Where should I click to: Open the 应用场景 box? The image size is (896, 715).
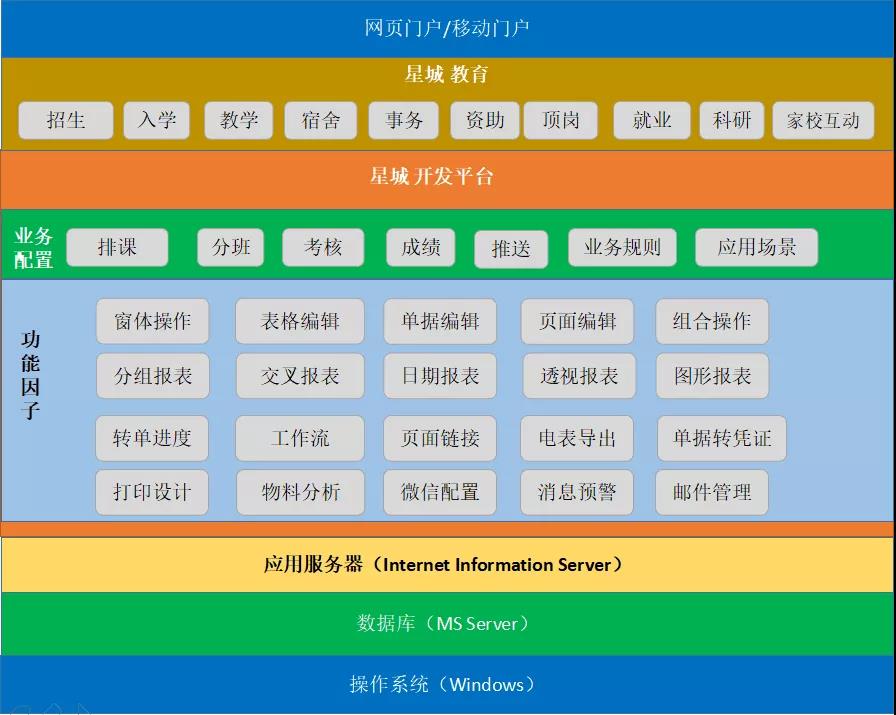point(757,247)
